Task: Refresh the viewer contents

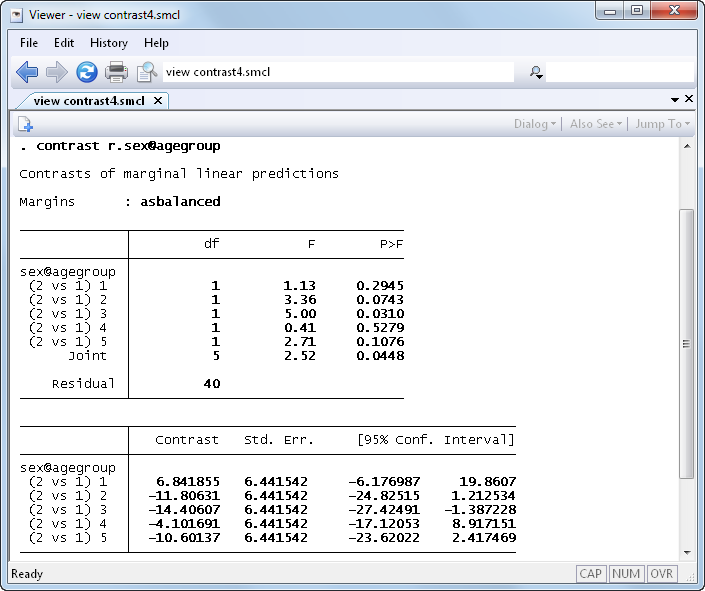Action: coord(87,72)
